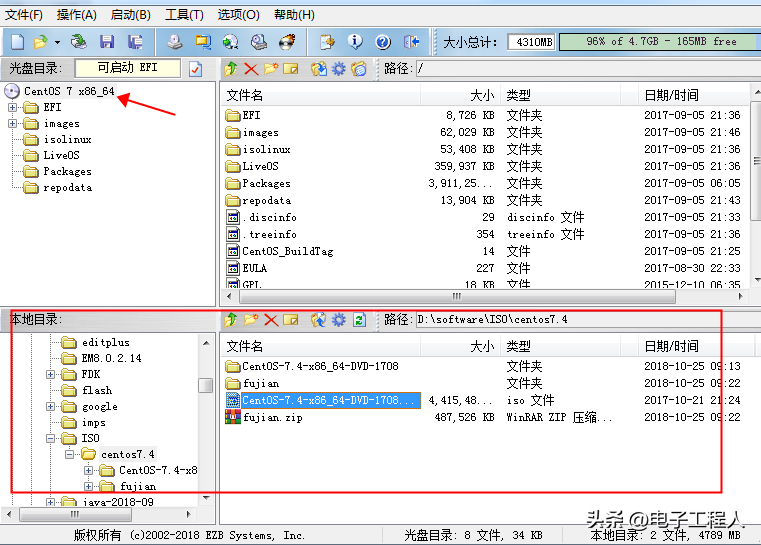761x545 pixels.
Task: Expand the FDK folder in local tree
Action: pyautogui.click(x=50, y=374)
